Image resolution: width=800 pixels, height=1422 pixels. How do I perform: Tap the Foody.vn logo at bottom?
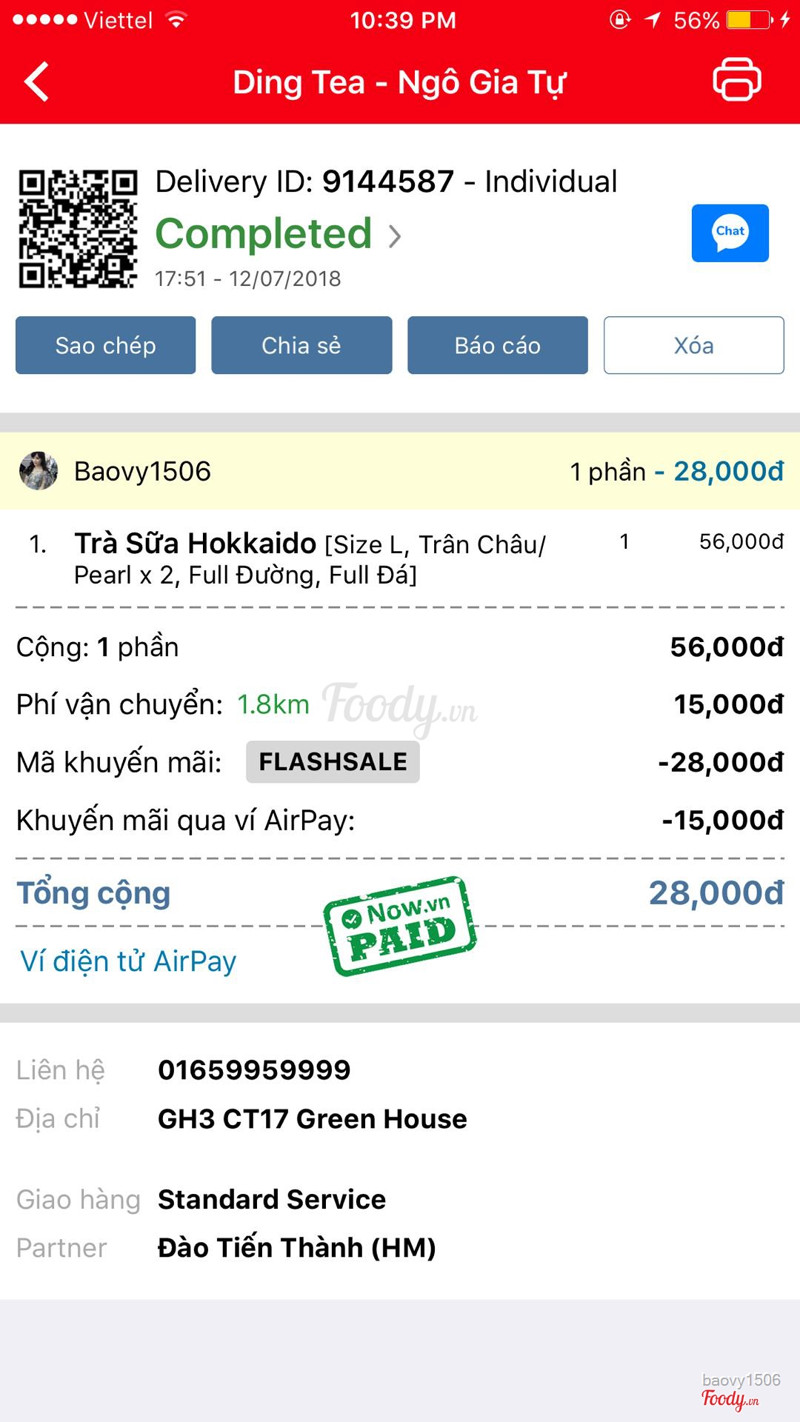(x=730, y=1399)
